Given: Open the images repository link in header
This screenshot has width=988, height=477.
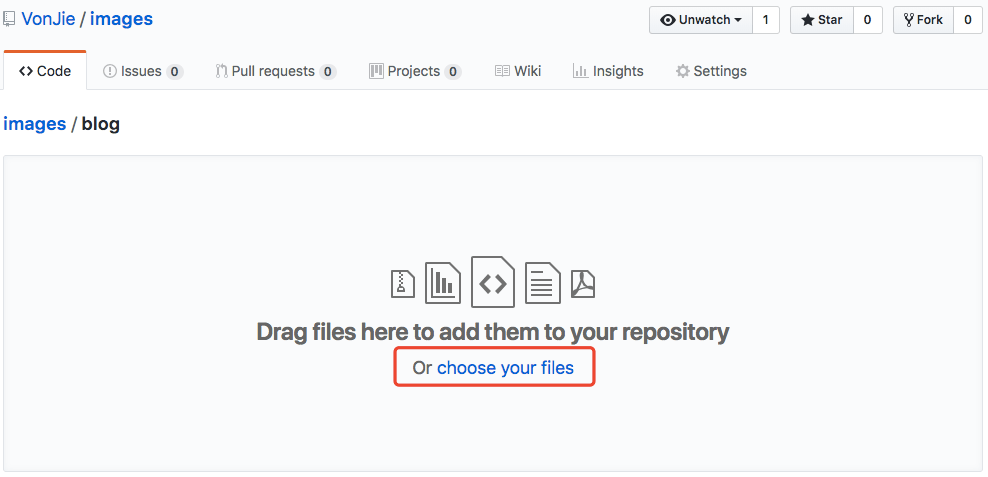Looking at the screenshot, I should pyautogui.click(x=121, y=19).
